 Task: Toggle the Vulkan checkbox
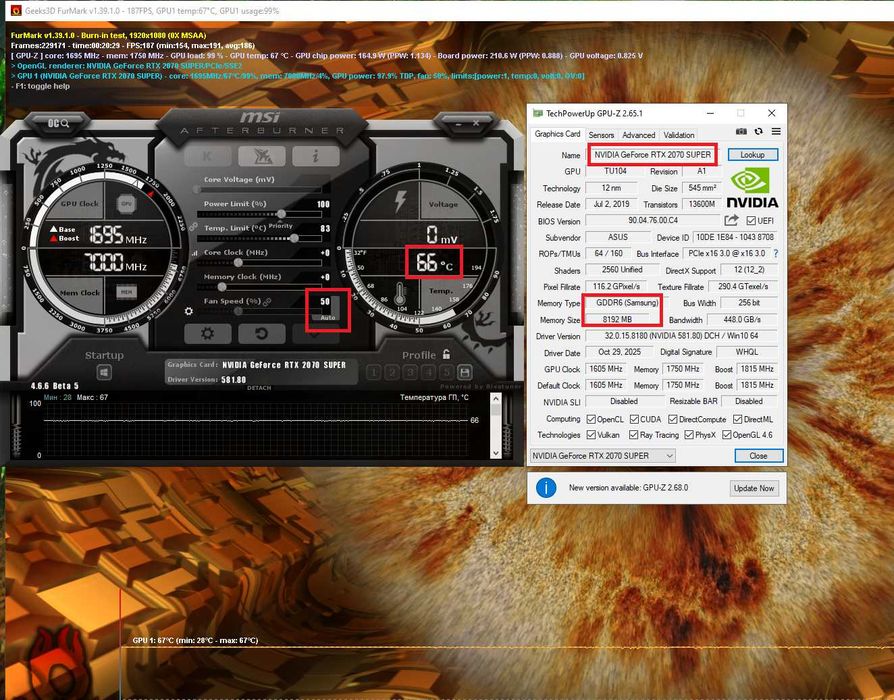591,434
